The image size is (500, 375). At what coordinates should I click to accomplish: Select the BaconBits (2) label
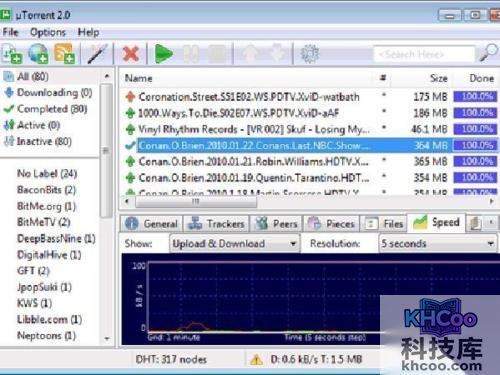[46, 190]
